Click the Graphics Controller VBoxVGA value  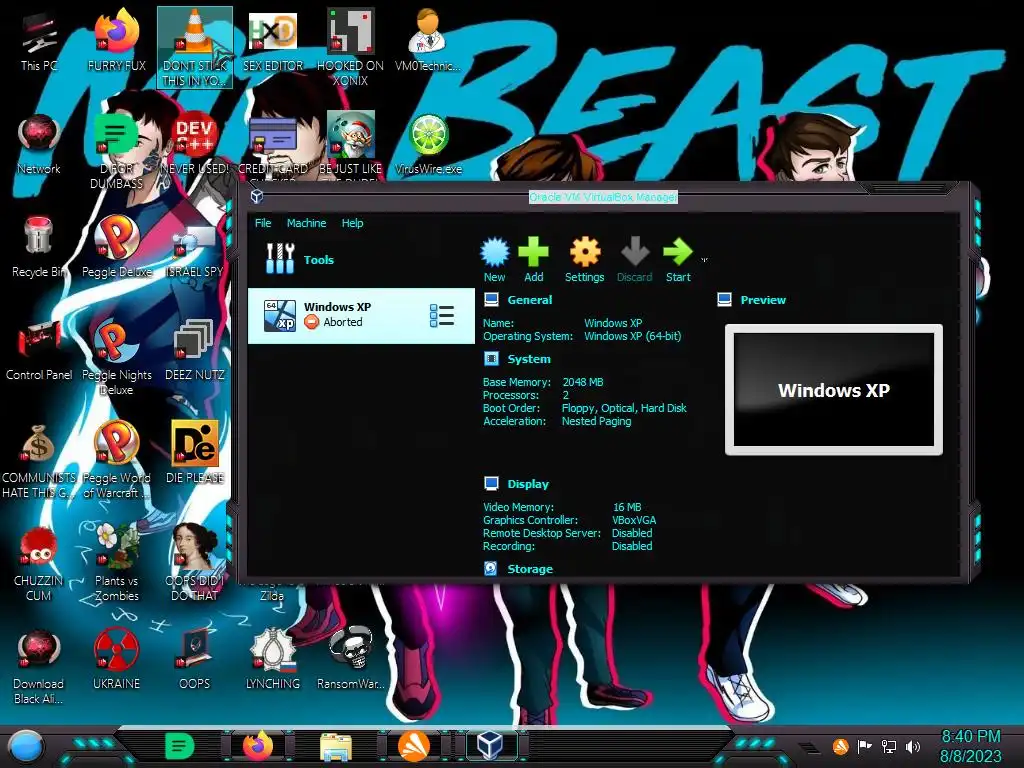click(633, 520)
